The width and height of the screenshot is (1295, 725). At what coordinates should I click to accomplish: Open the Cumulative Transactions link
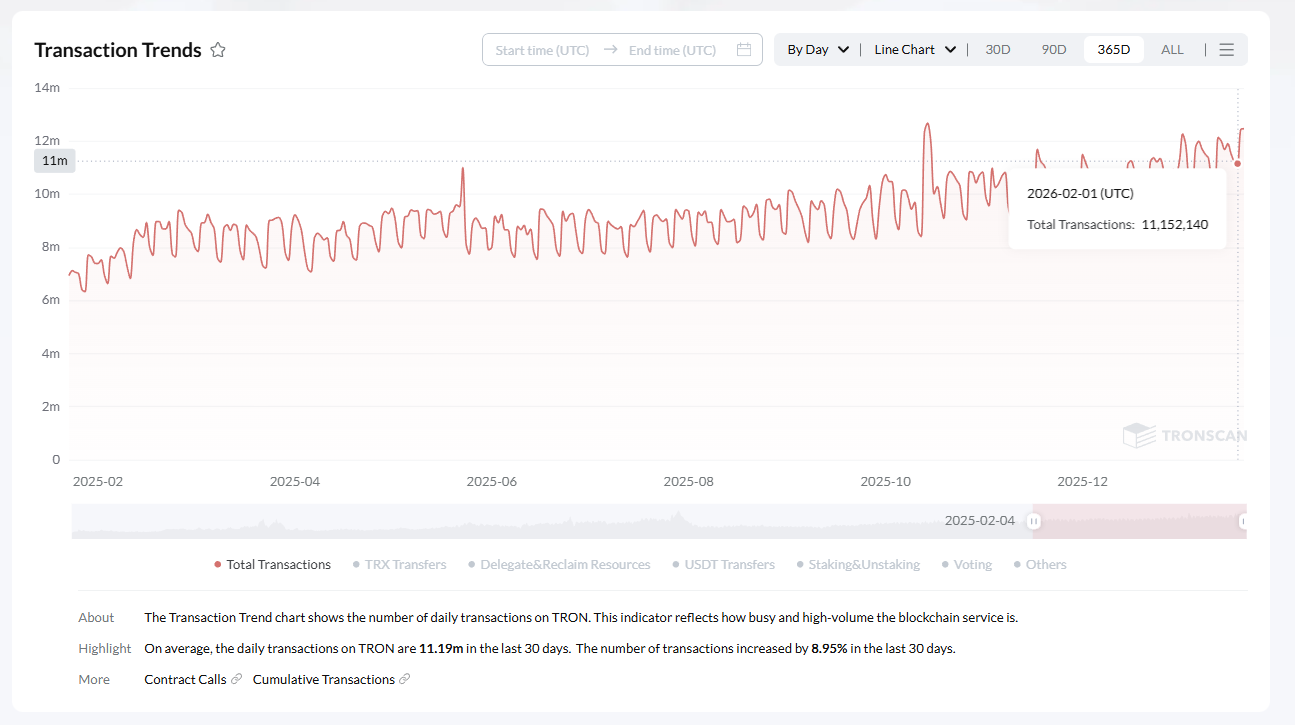click(323, 679)
